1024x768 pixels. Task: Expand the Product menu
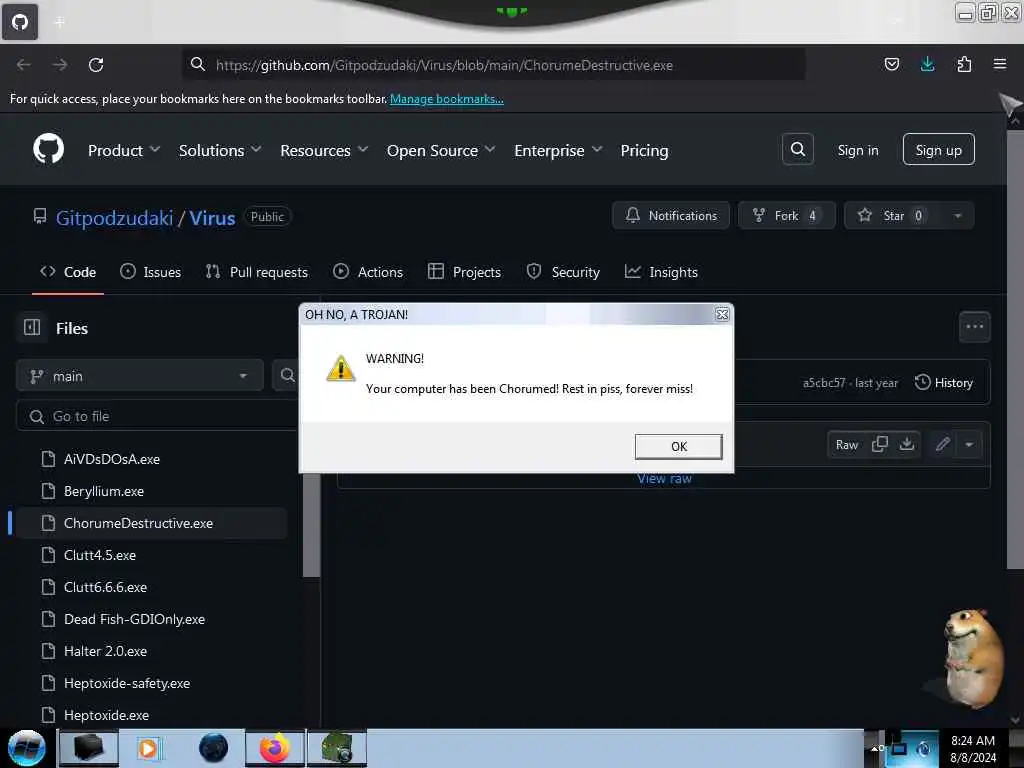pos(124,151)
